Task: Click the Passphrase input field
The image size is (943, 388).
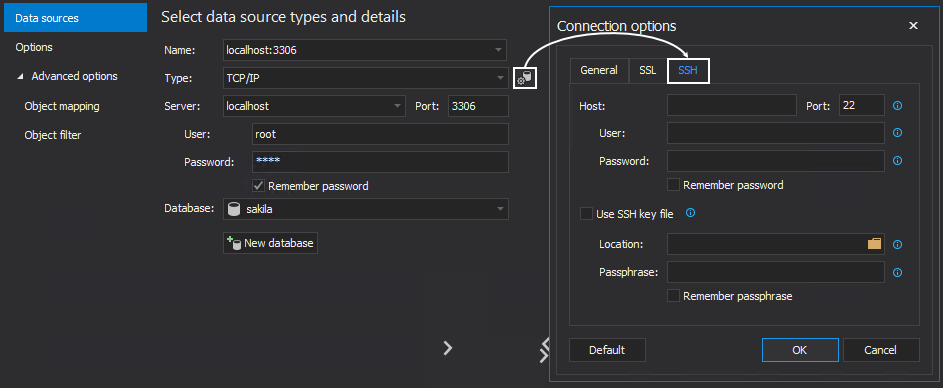Action: coord(776,272)
